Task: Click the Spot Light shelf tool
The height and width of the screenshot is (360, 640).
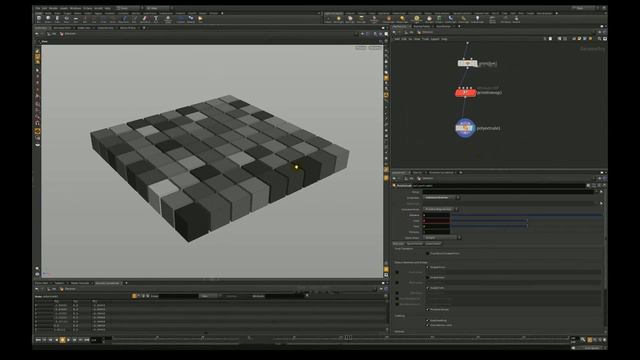Action: tap(350, 19)
